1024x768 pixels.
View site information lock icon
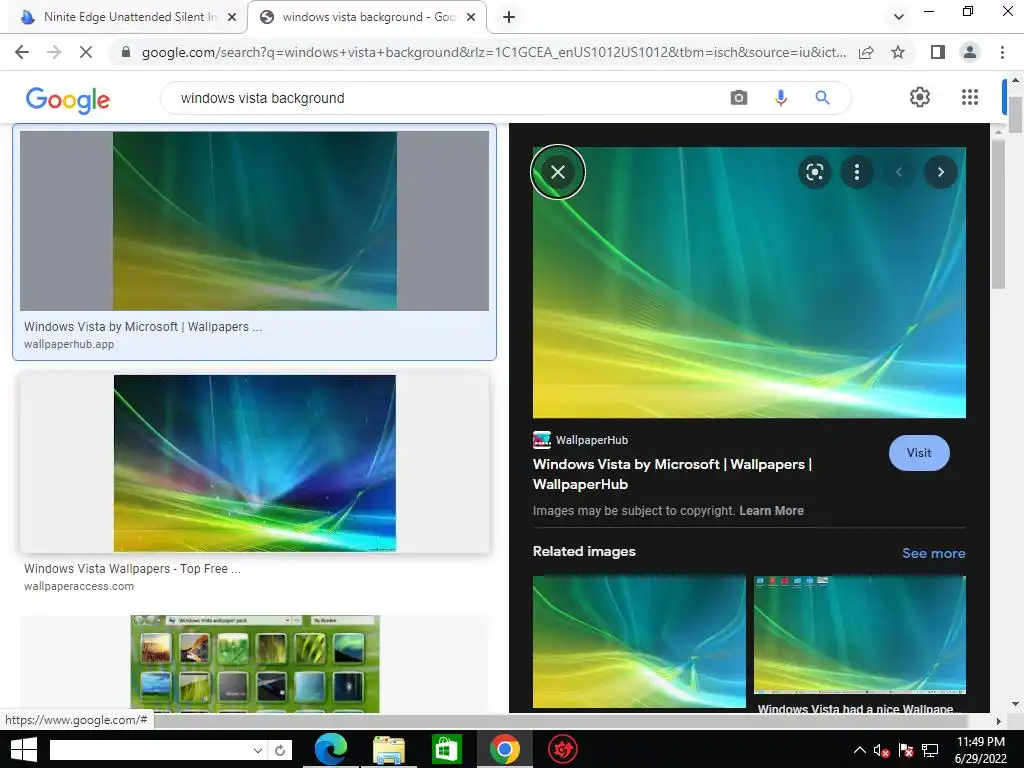pyautogui.click(x=126, y=52)
